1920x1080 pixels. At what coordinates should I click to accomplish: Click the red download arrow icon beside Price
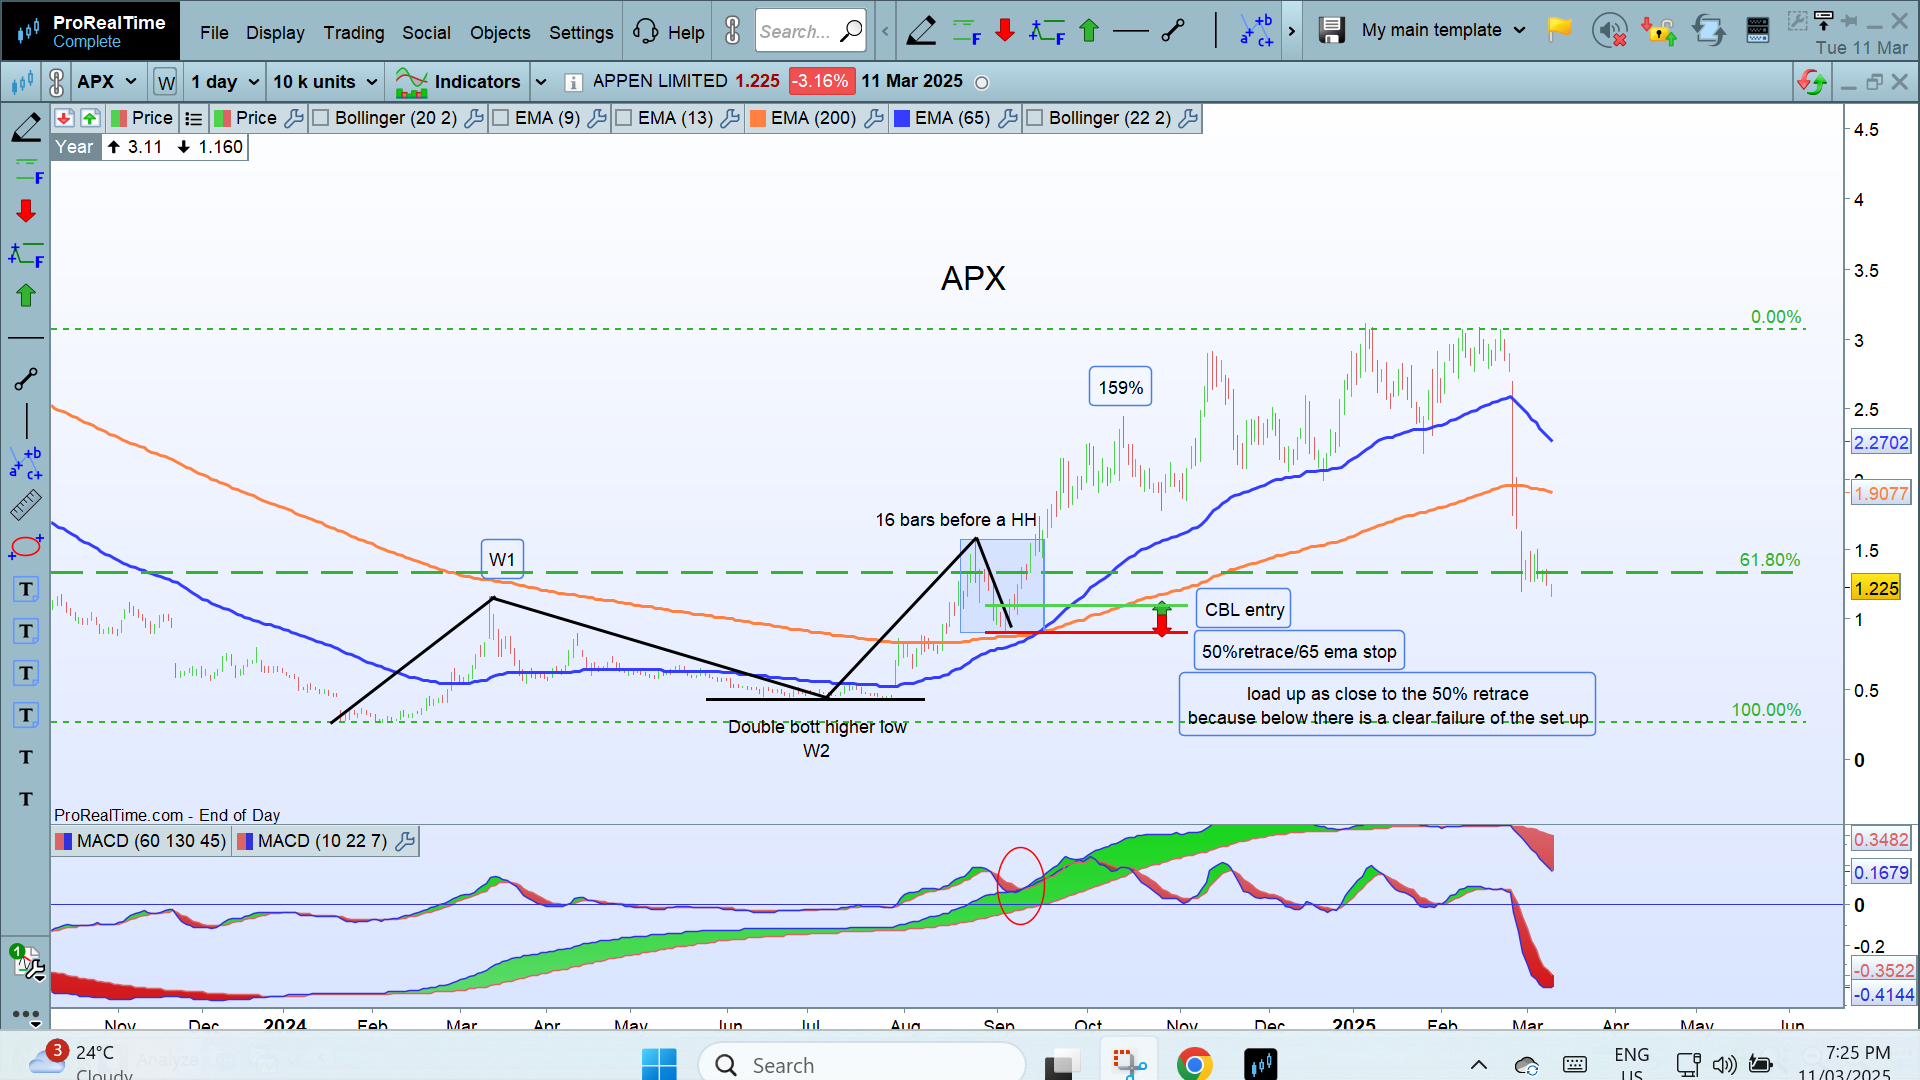coord(64,118)
